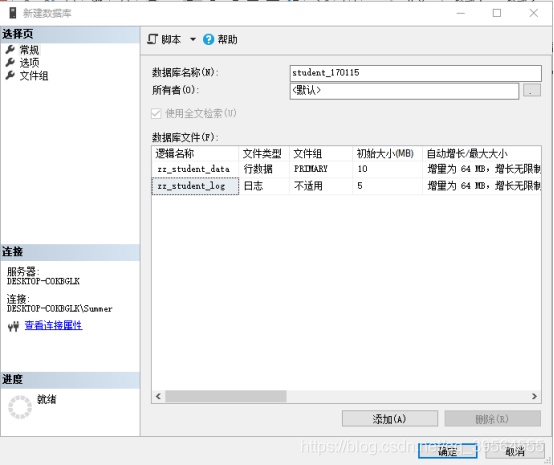The width and height of the screenshot is (554, 465).
Task: Click the 日志 file type cell
Action: pyautogui.click(x=264, y=186)
